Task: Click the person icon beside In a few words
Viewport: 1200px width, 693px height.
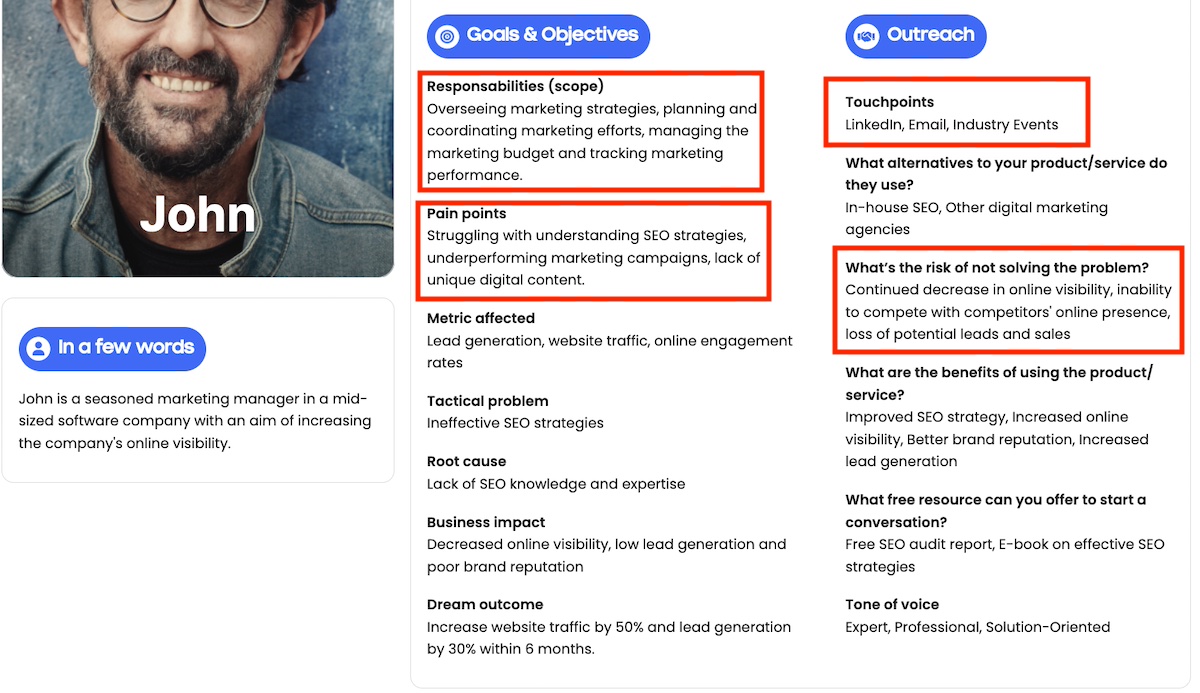Action: (39, 348)
